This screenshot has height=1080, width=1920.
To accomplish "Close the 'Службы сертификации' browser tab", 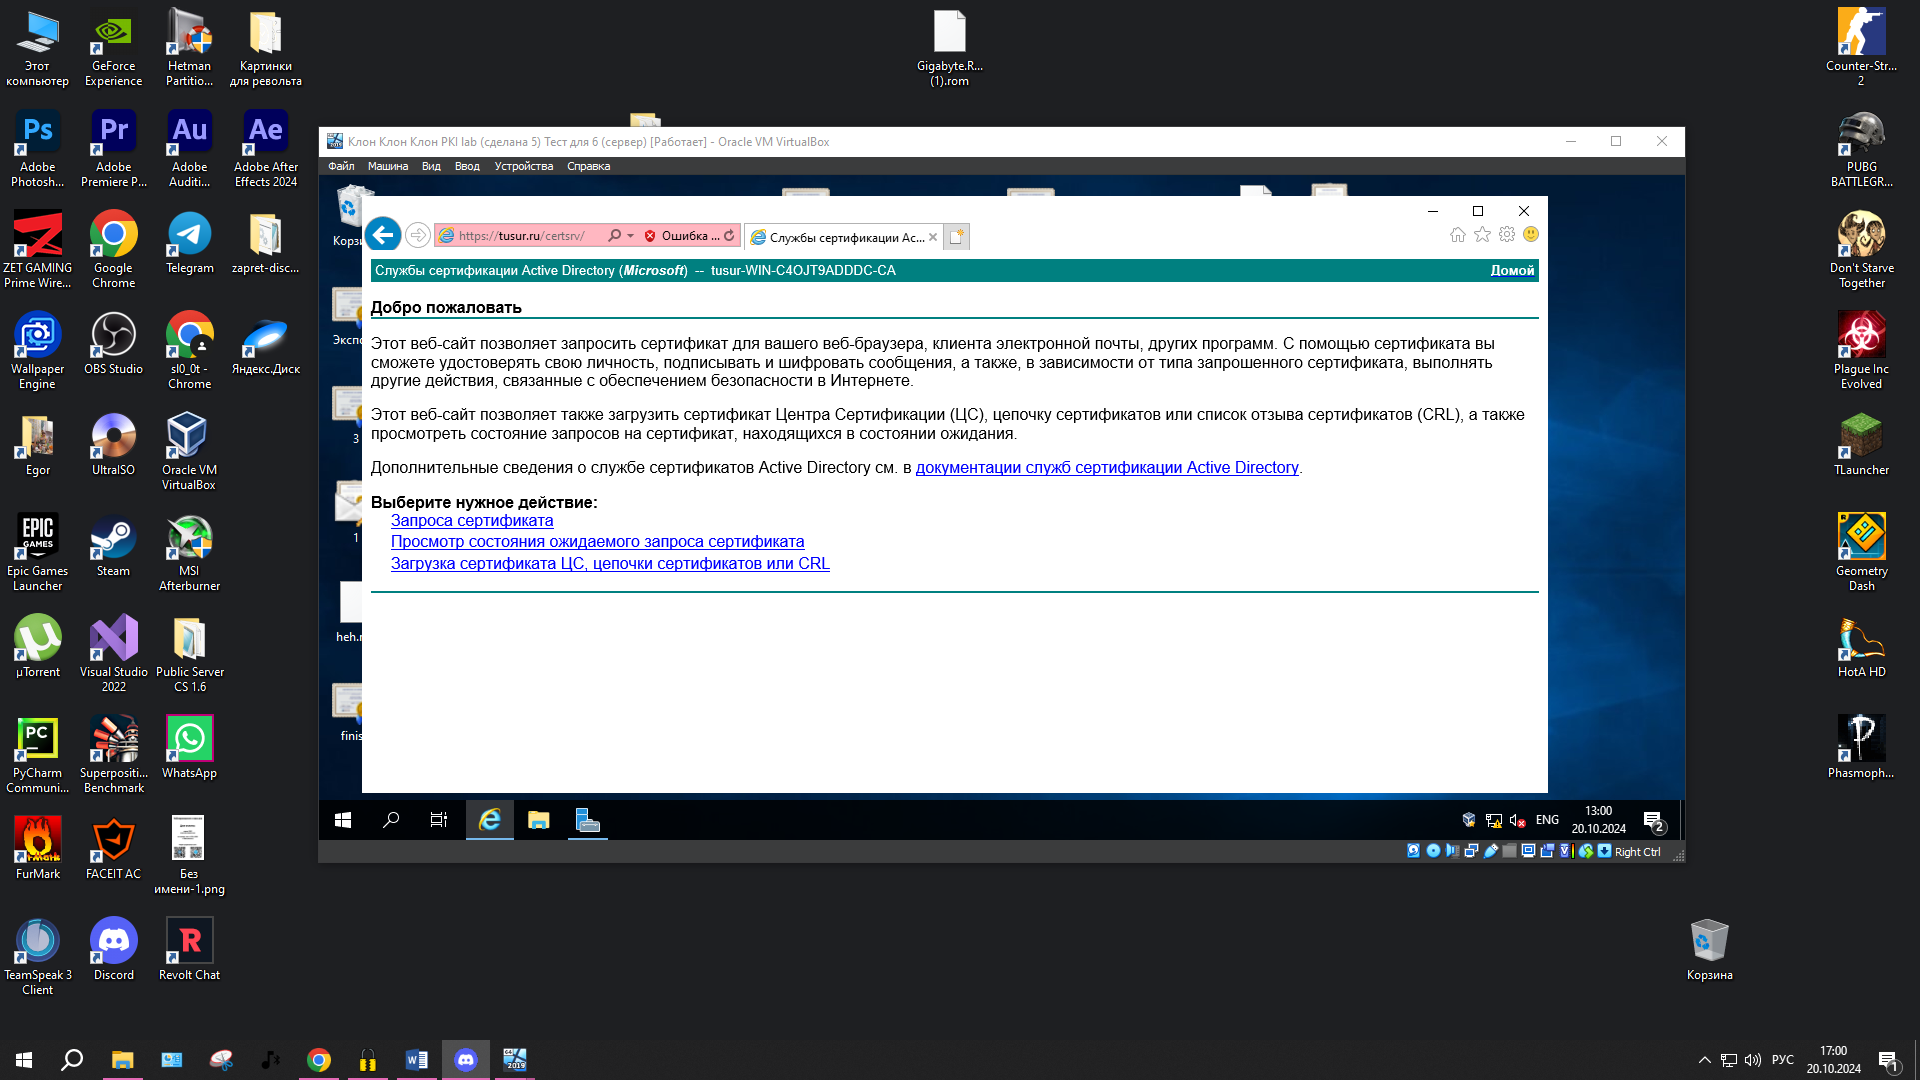I will pos(933,237).
